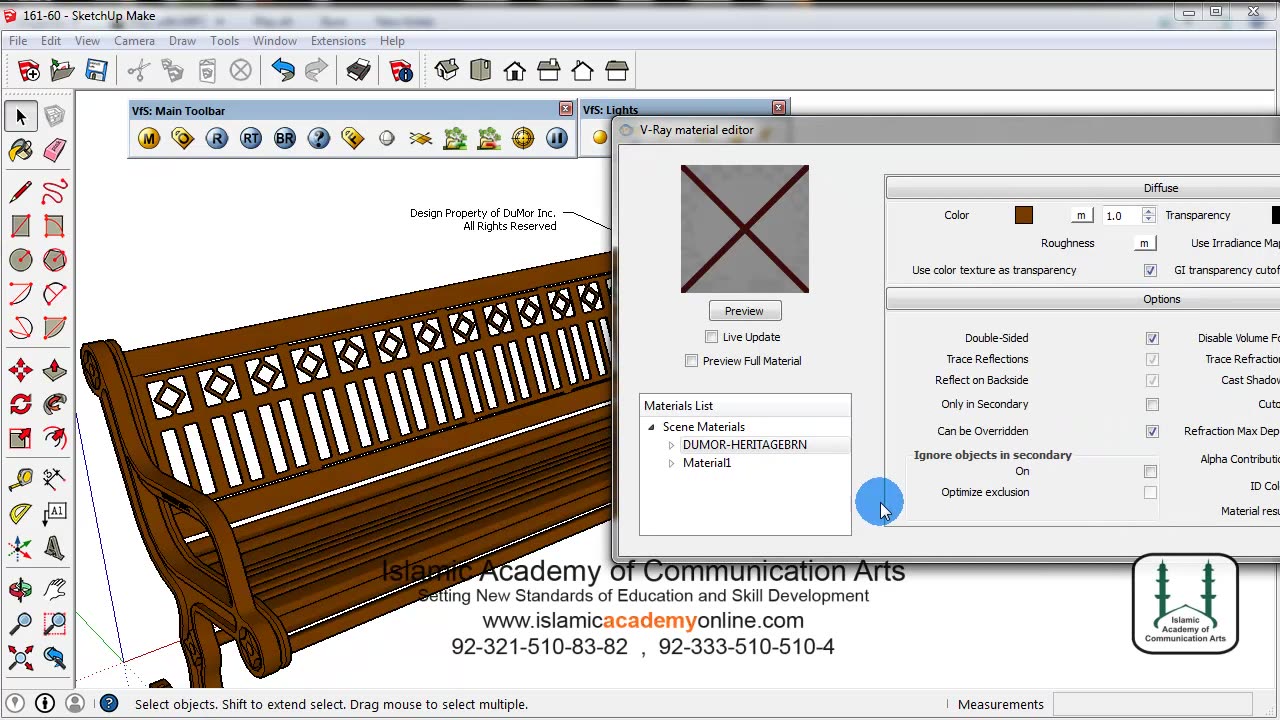Click the blue Undo arrow

[x=283, y=70]
